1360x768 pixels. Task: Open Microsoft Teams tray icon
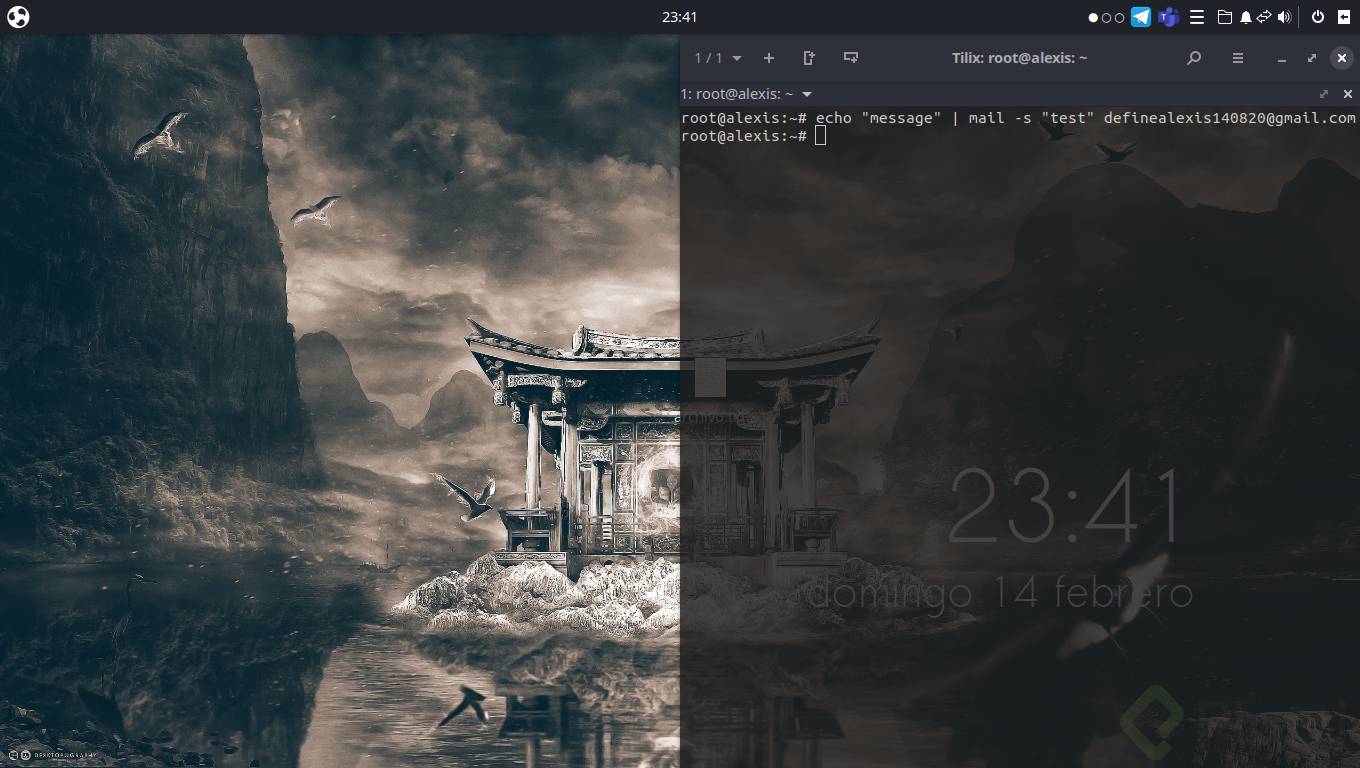1168,17
